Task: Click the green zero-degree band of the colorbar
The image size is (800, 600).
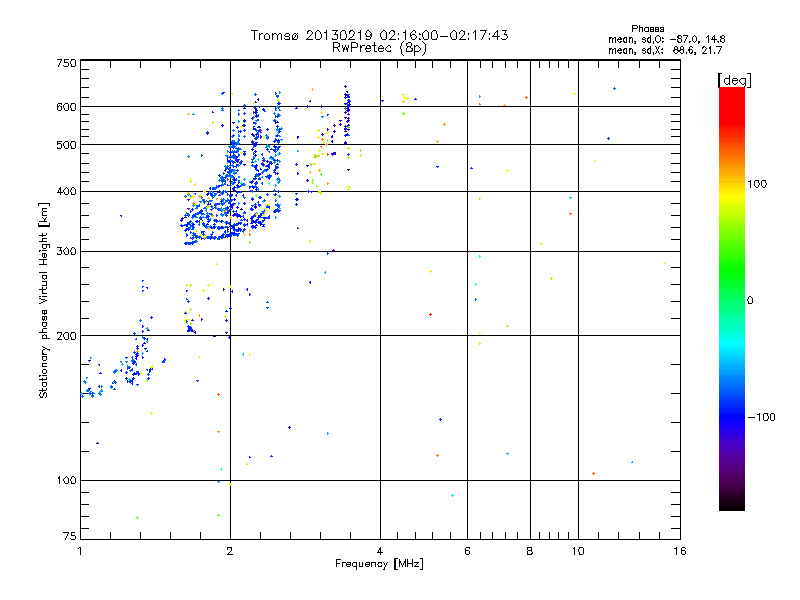Action: (x=732, y=300)
